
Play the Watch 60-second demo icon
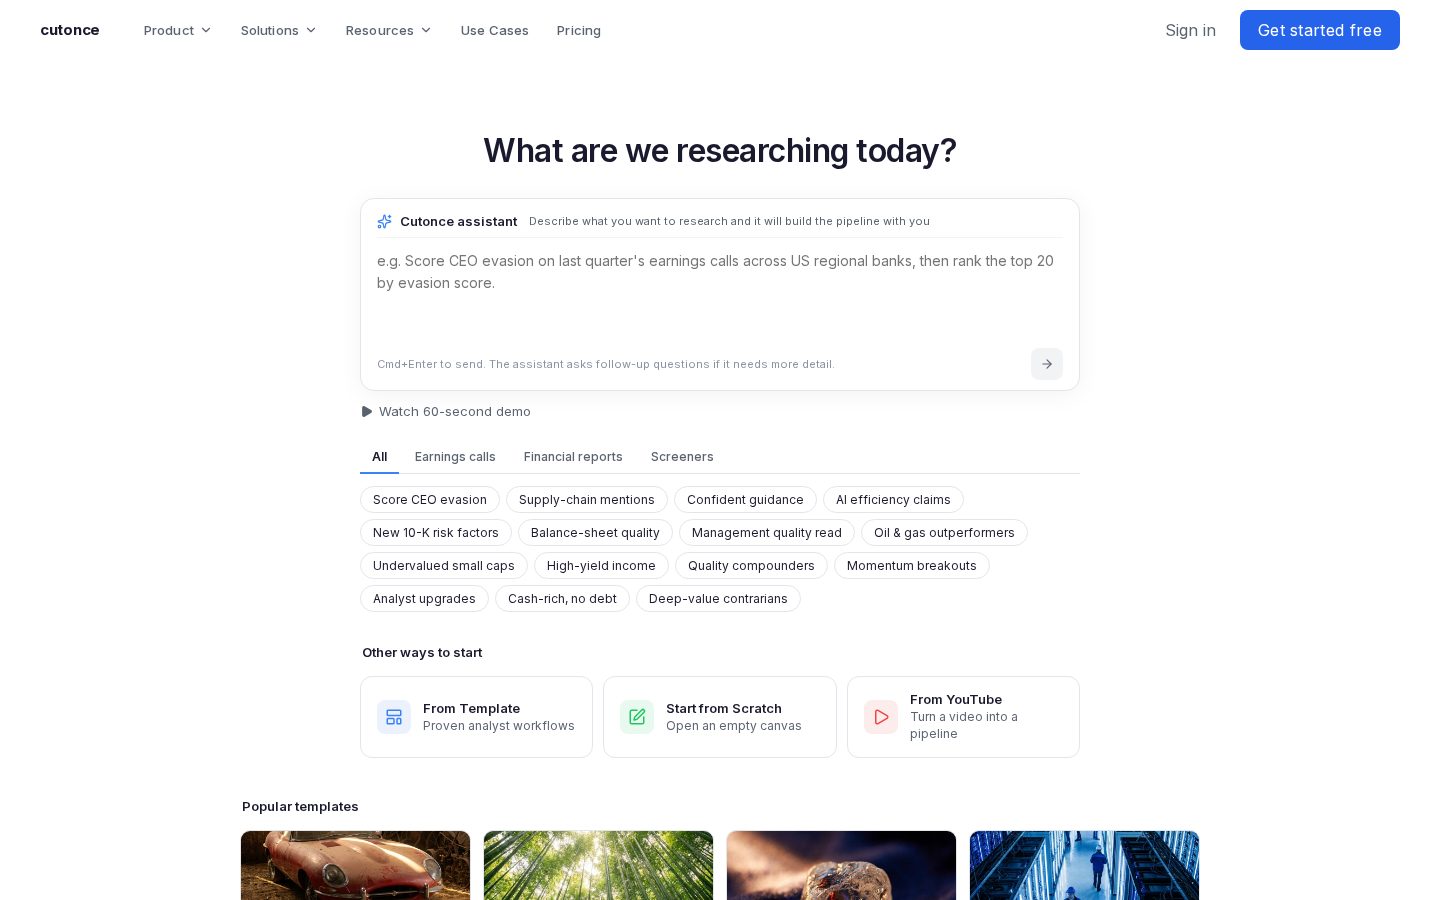(x=367, y=411)
